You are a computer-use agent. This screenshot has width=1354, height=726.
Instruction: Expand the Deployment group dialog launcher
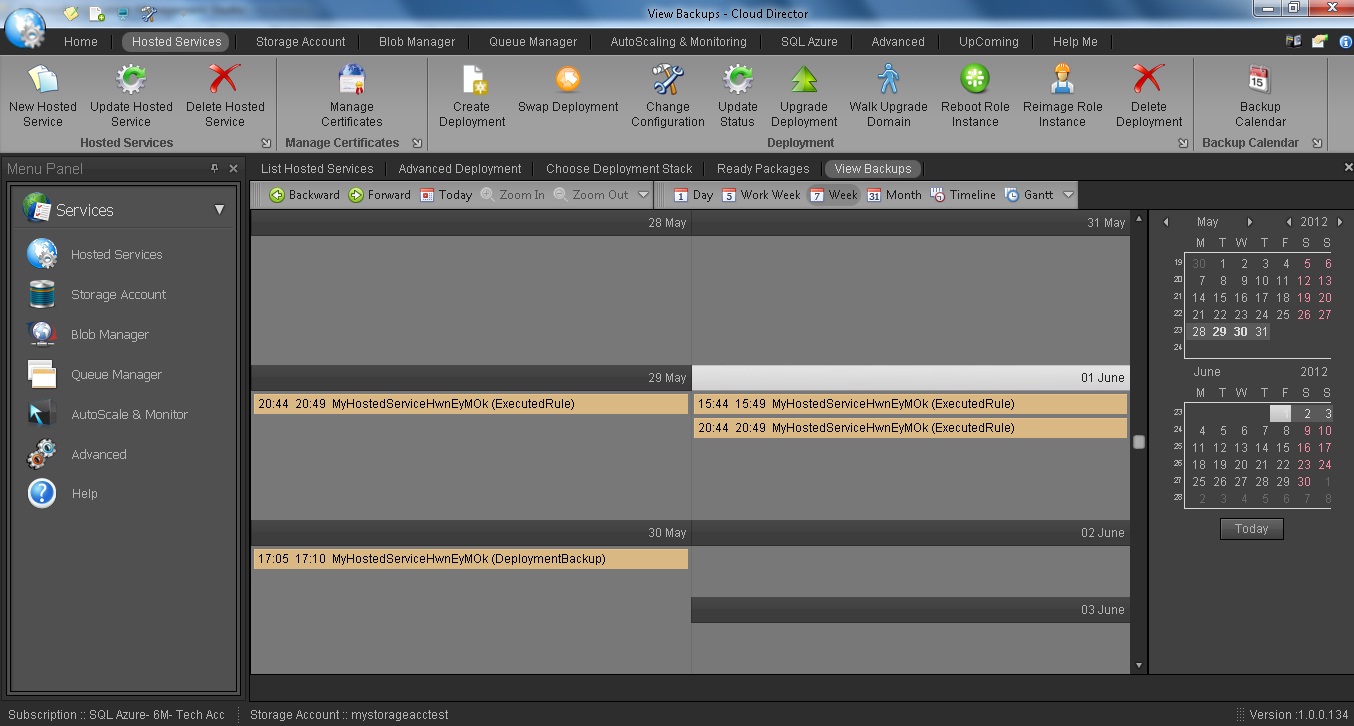tap(1183, 143)
